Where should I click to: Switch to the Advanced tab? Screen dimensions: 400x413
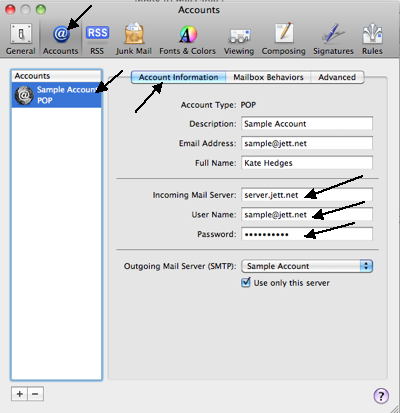click(x=337, y=77)
